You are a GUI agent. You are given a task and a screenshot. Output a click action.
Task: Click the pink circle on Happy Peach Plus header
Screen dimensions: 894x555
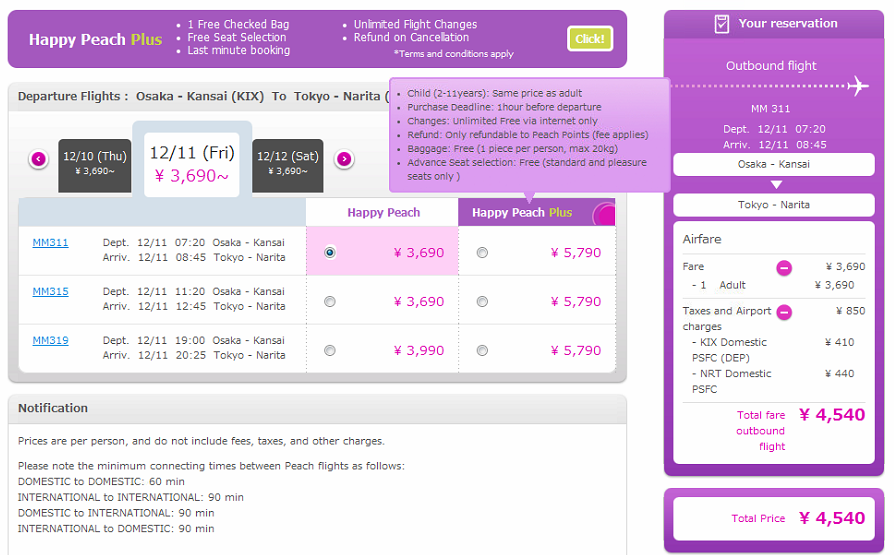(x=604, y=214)
